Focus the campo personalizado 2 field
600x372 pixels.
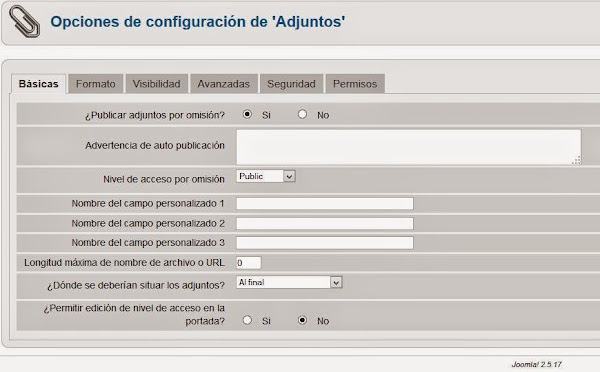pos(324,224)
